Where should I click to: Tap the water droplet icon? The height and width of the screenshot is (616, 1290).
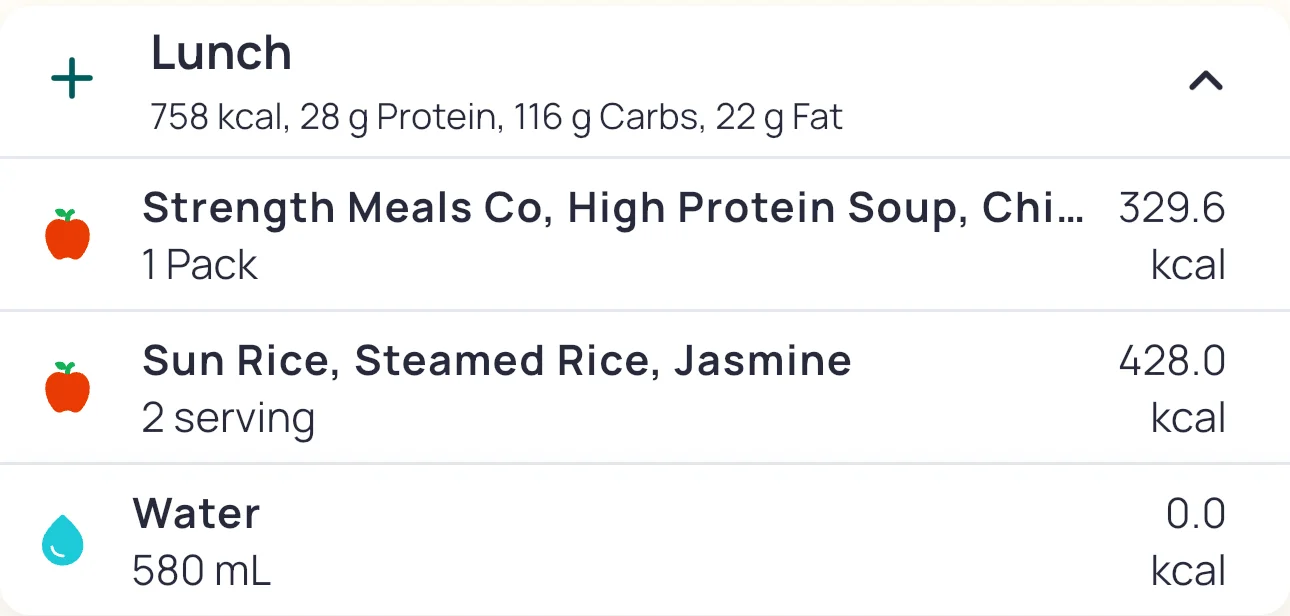tap(62, 541)
